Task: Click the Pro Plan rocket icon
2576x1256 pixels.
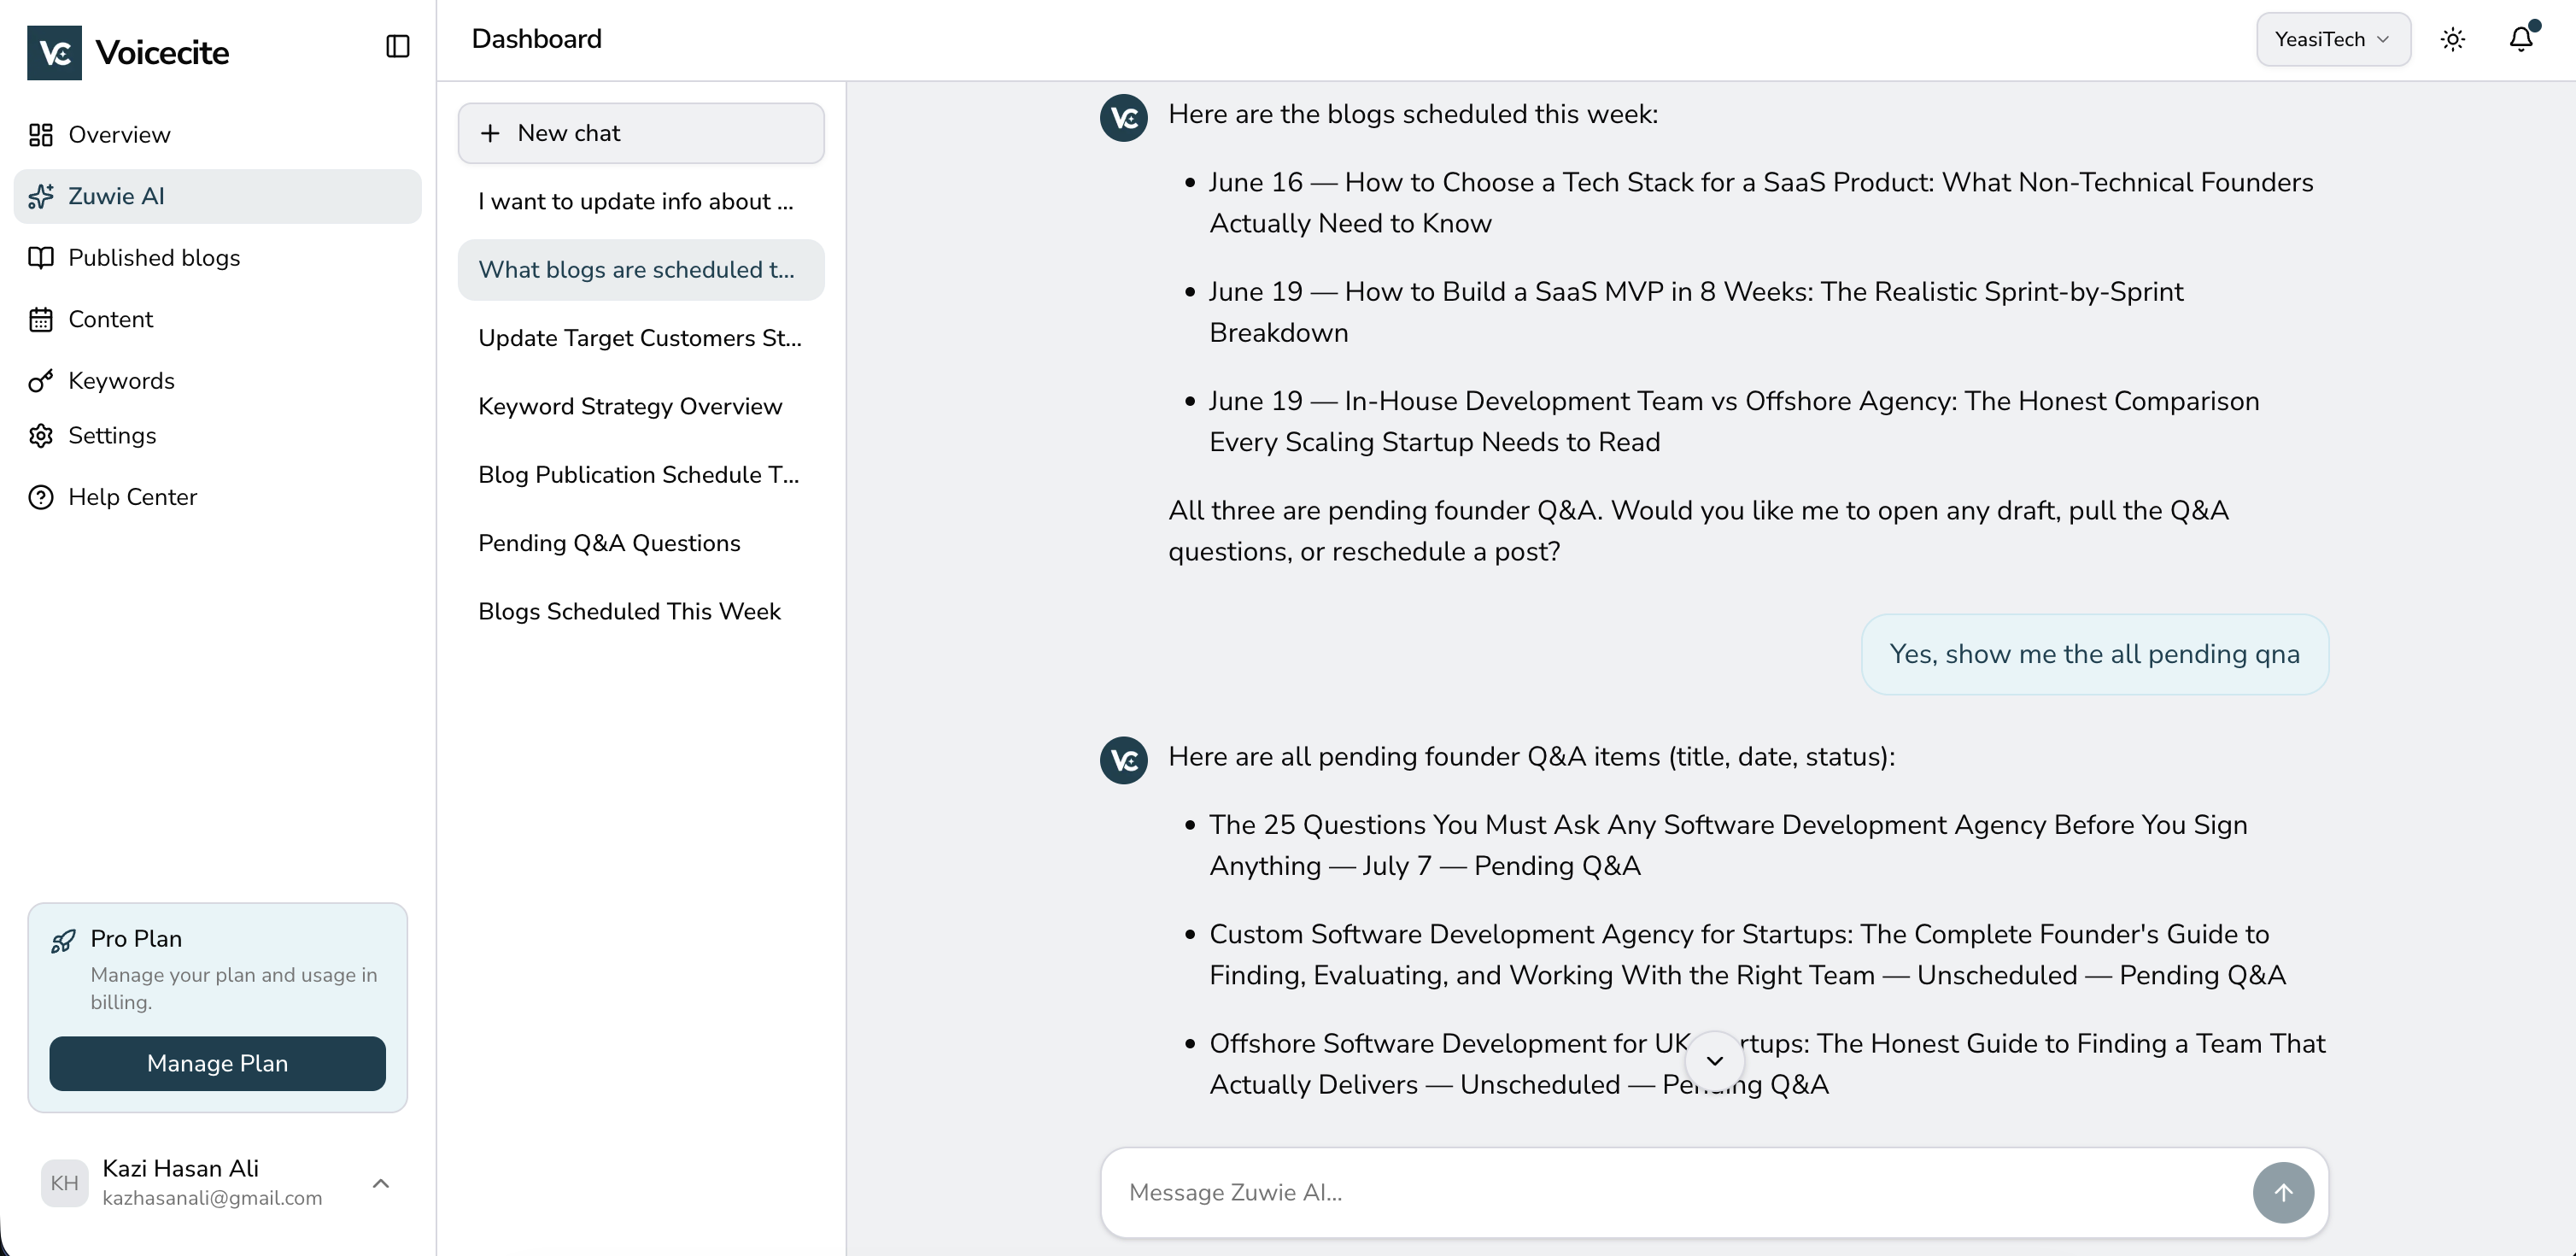Action: [x=63, y=940]
